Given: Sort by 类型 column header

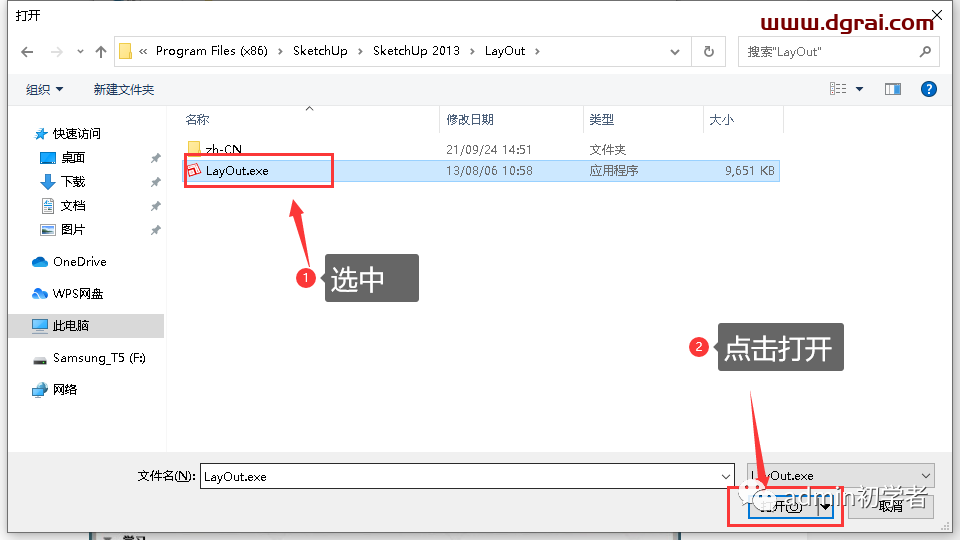Looking at the screenshot, I should click(601, 120).
